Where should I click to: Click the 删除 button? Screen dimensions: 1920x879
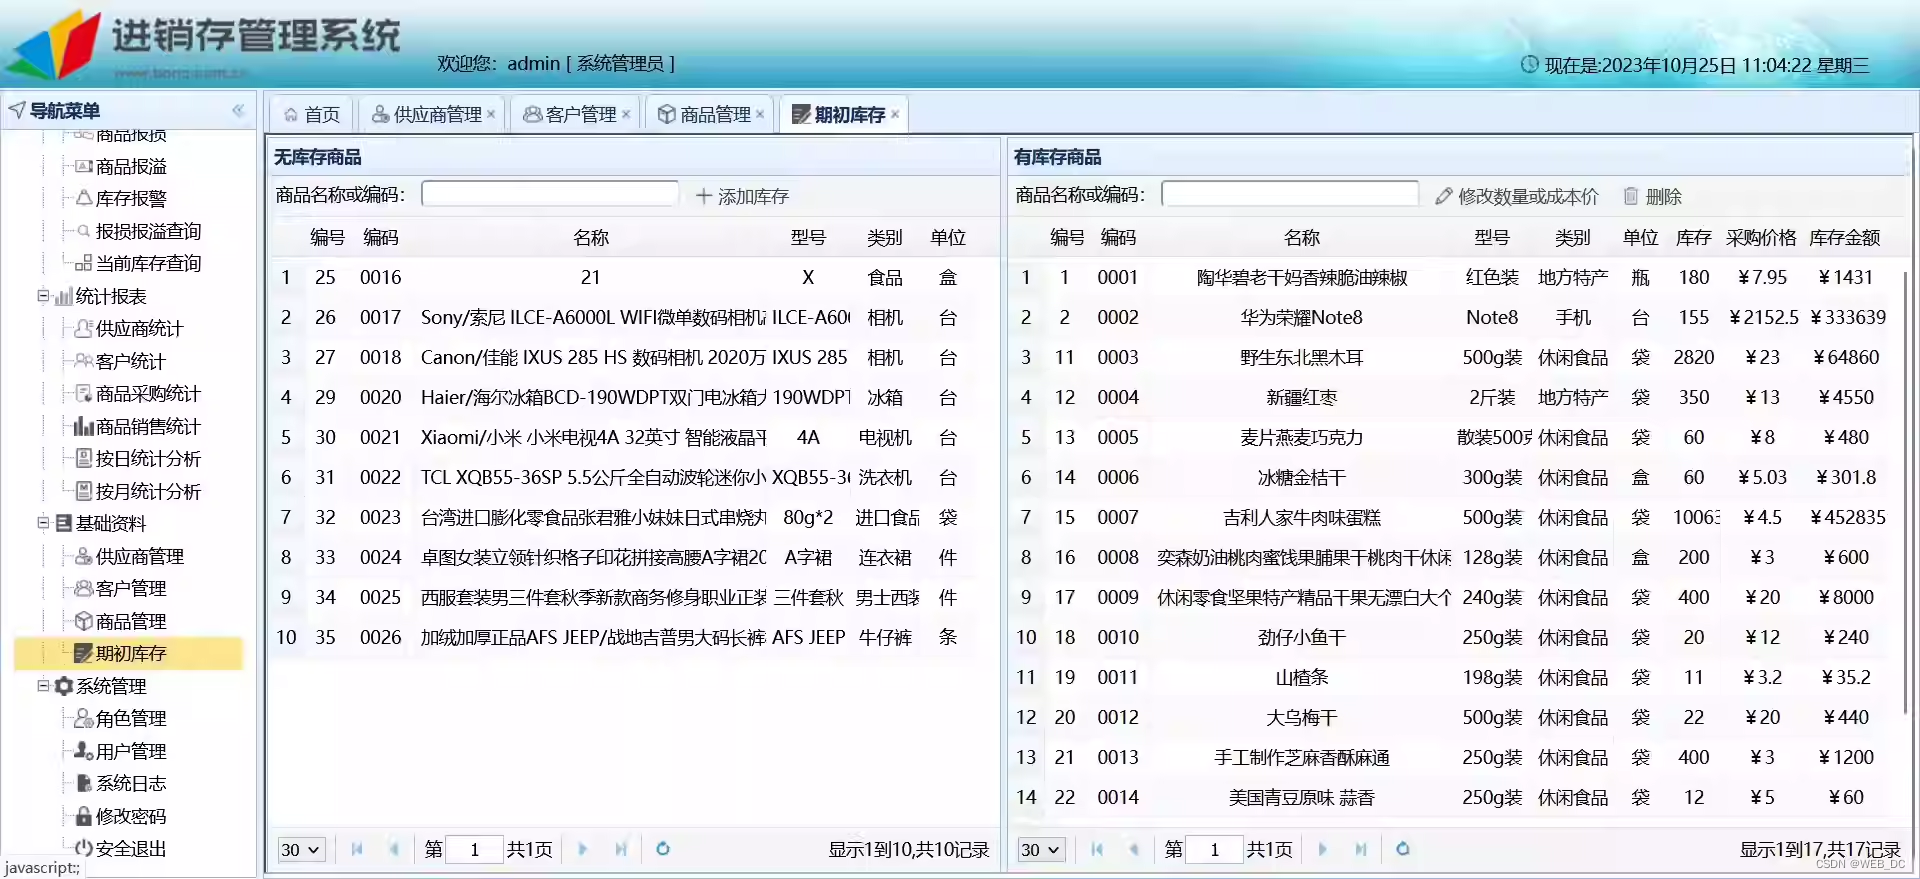click(x=1652, y=196)
